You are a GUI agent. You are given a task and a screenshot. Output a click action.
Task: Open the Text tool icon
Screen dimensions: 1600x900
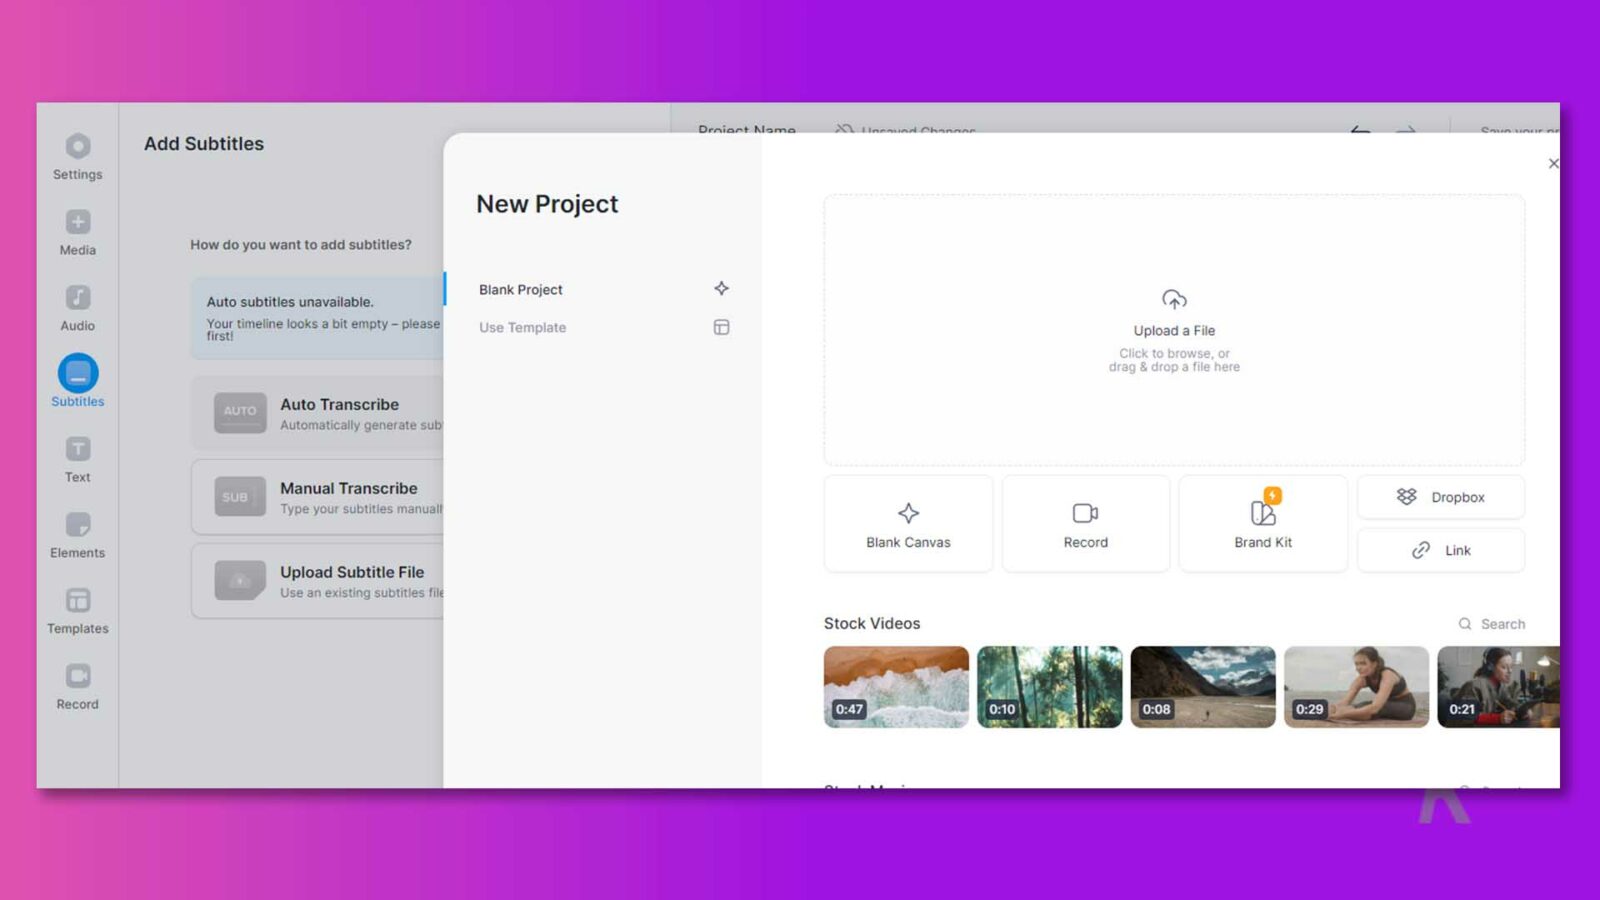(78, 449)
